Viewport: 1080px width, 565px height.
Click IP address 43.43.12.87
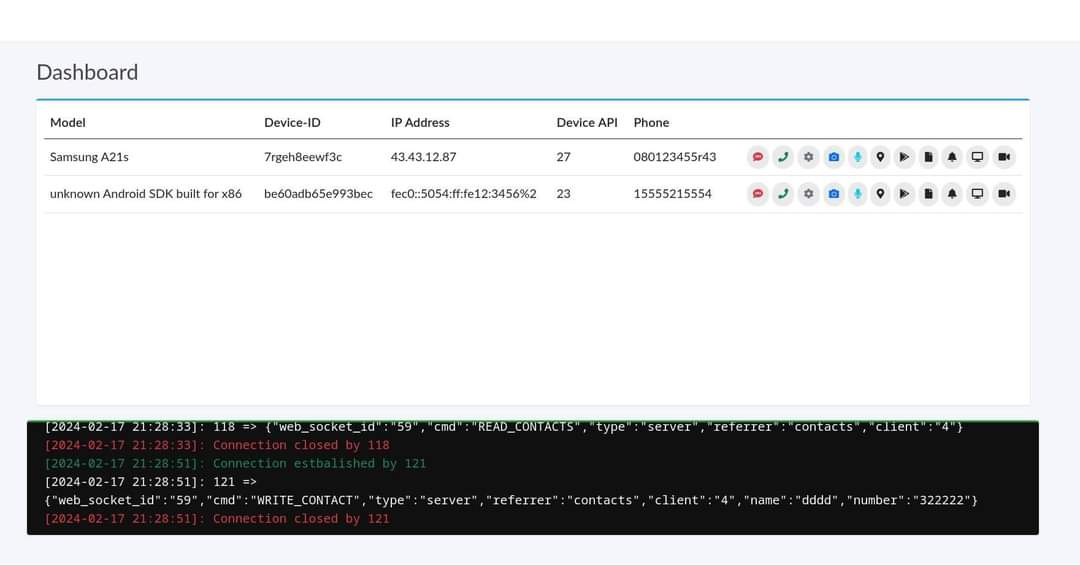pyautogui.click(x=424, y=157)
